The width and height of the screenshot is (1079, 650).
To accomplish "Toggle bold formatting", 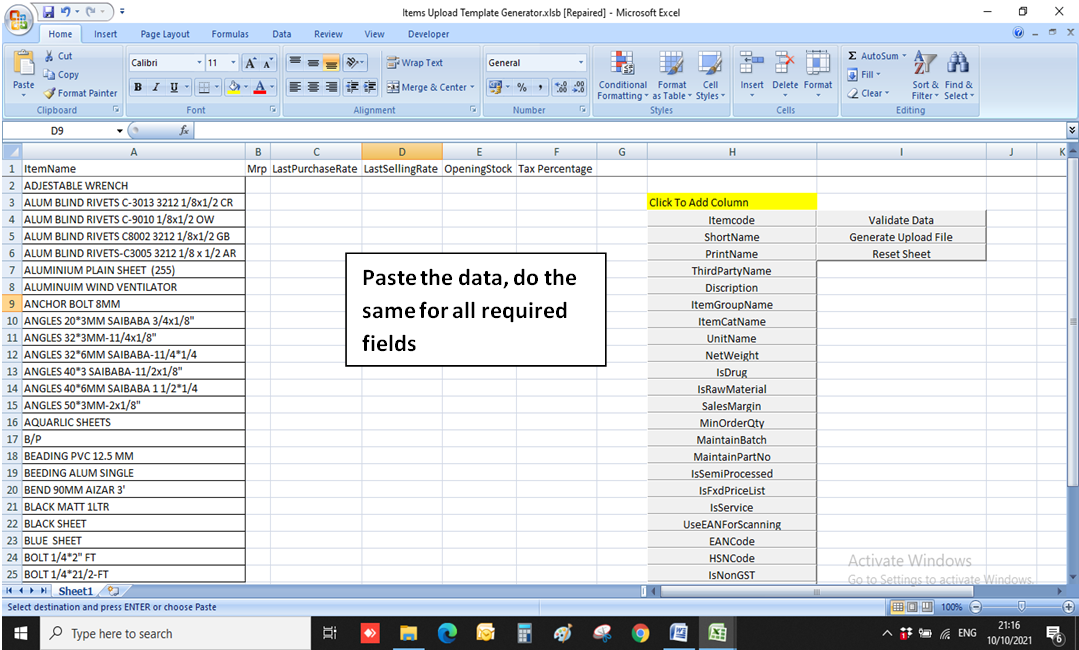I will pyautogui.click(x=137, y=86).
